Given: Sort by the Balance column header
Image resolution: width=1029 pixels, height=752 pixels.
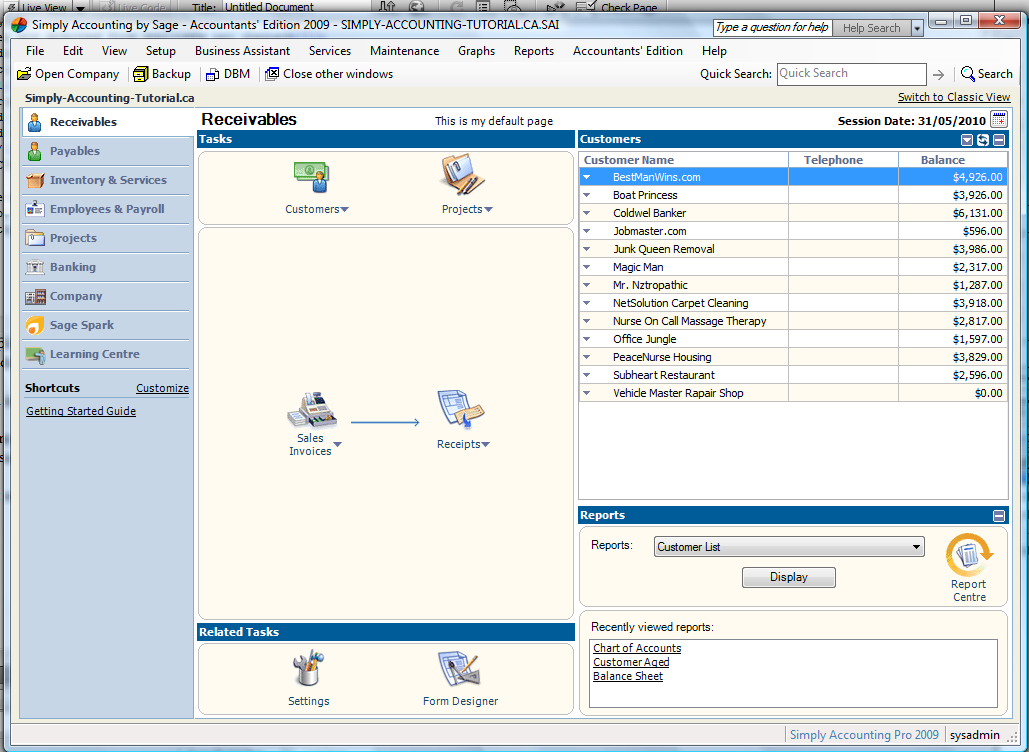Looking at the screenshot, I should pyautogui.click(x=952, y=160).
